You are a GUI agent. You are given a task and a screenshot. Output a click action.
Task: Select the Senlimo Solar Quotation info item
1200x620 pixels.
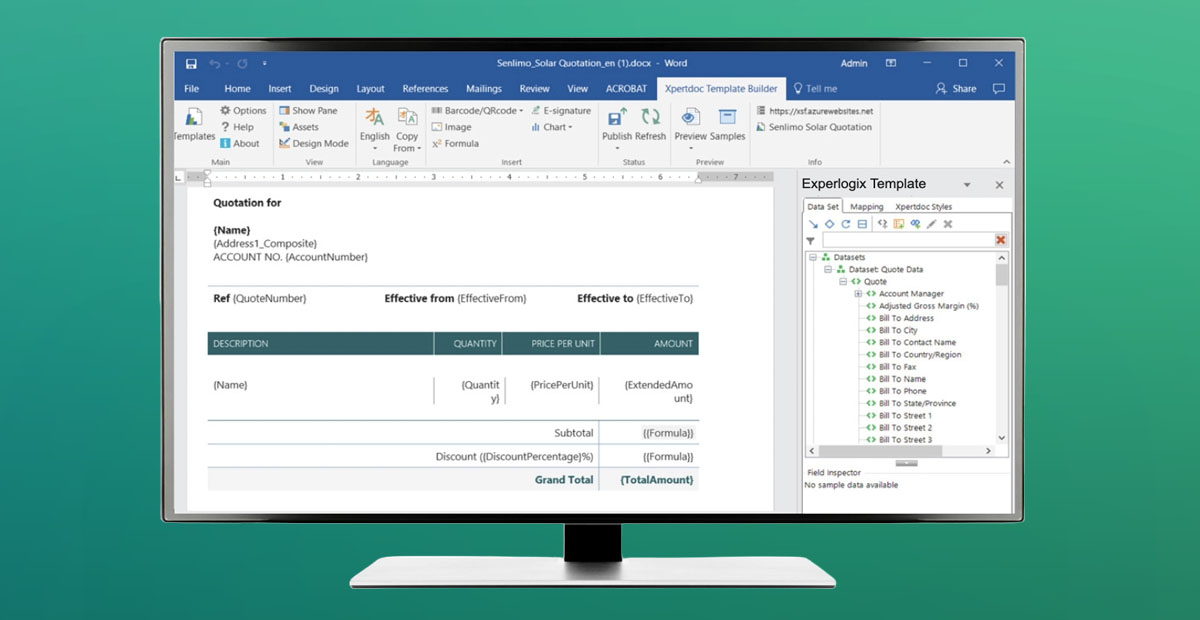(814, 127)
